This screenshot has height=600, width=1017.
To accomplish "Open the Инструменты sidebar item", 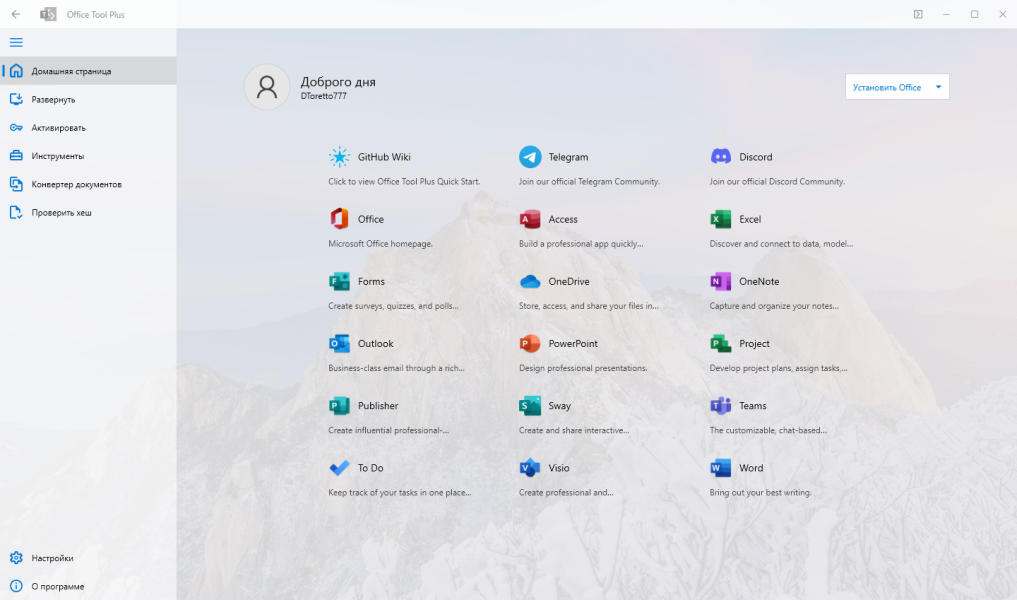I will [x=88, y=156].
